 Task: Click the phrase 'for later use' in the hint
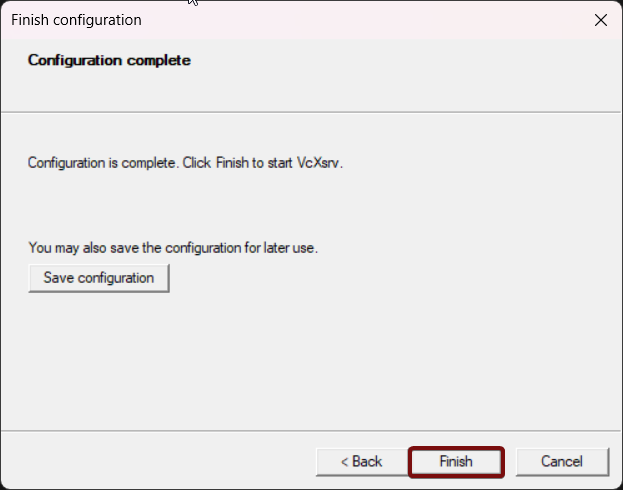(x=281, y=248)
